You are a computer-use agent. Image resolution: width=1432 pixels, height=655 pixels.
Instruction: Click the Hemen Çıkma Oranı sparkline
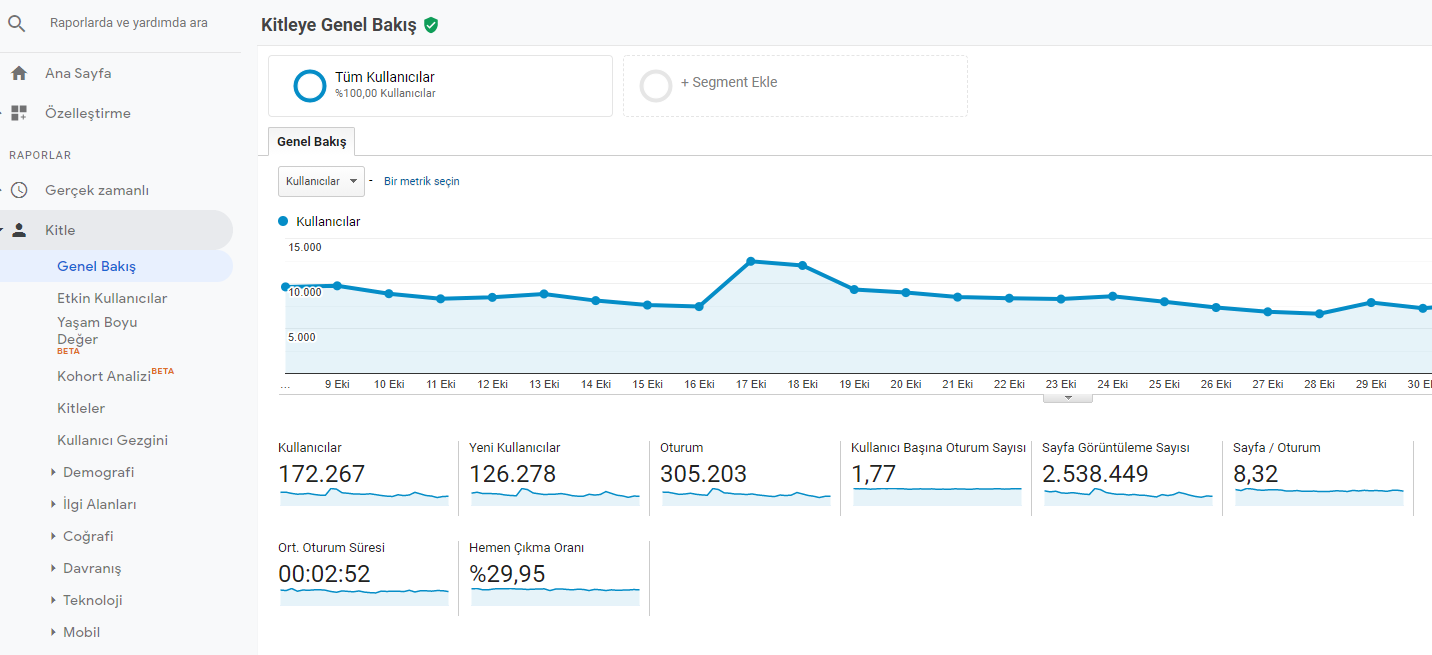555,596
